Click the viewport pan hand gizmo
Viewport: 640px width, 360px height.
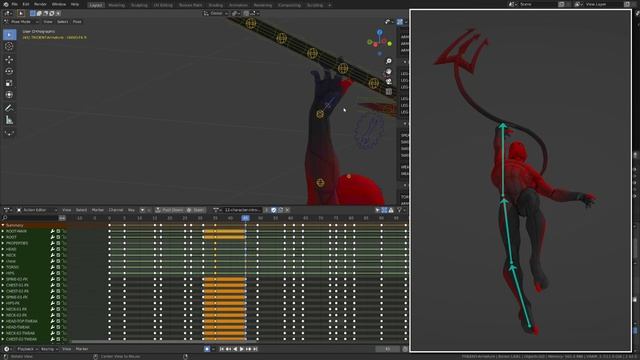point(389,71)
